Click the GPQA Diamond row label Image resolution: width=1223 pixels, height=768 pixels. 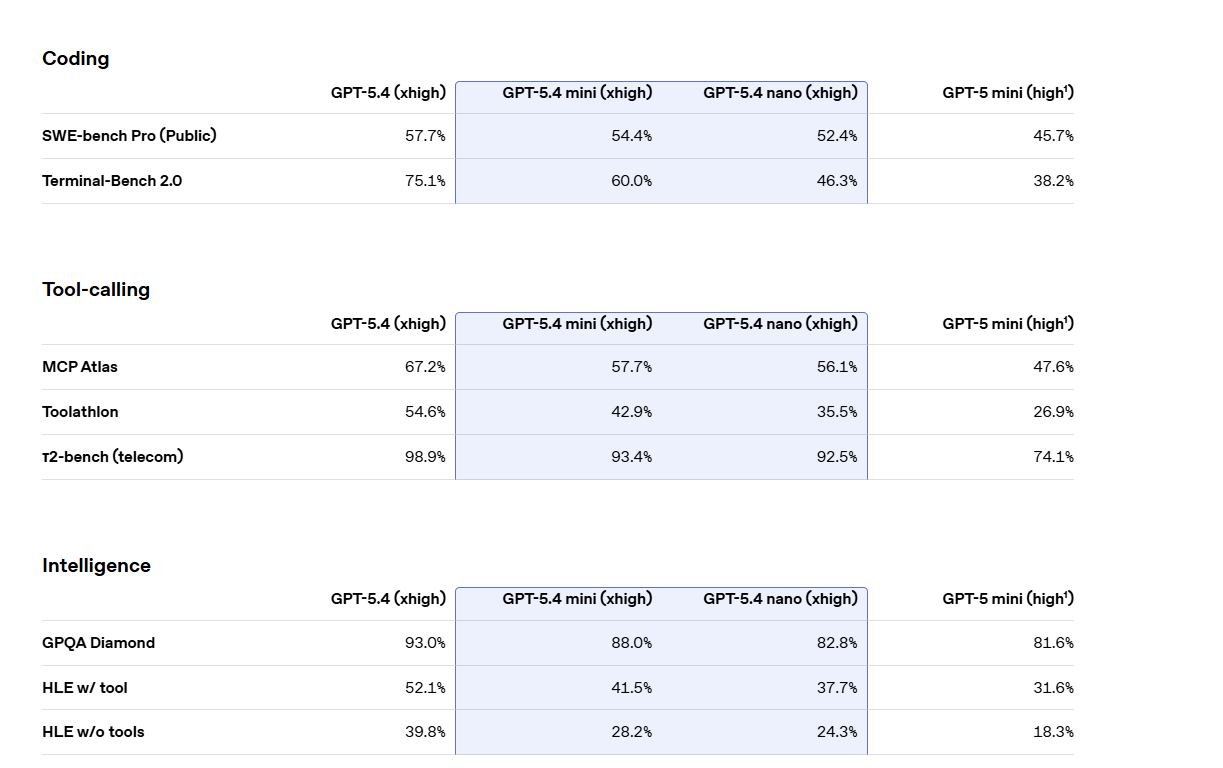[x=98, y=643]
